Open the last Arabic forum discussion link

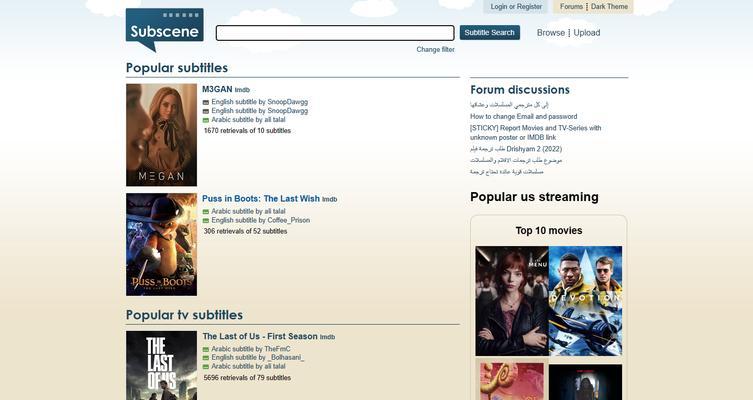tap(507, 172)
